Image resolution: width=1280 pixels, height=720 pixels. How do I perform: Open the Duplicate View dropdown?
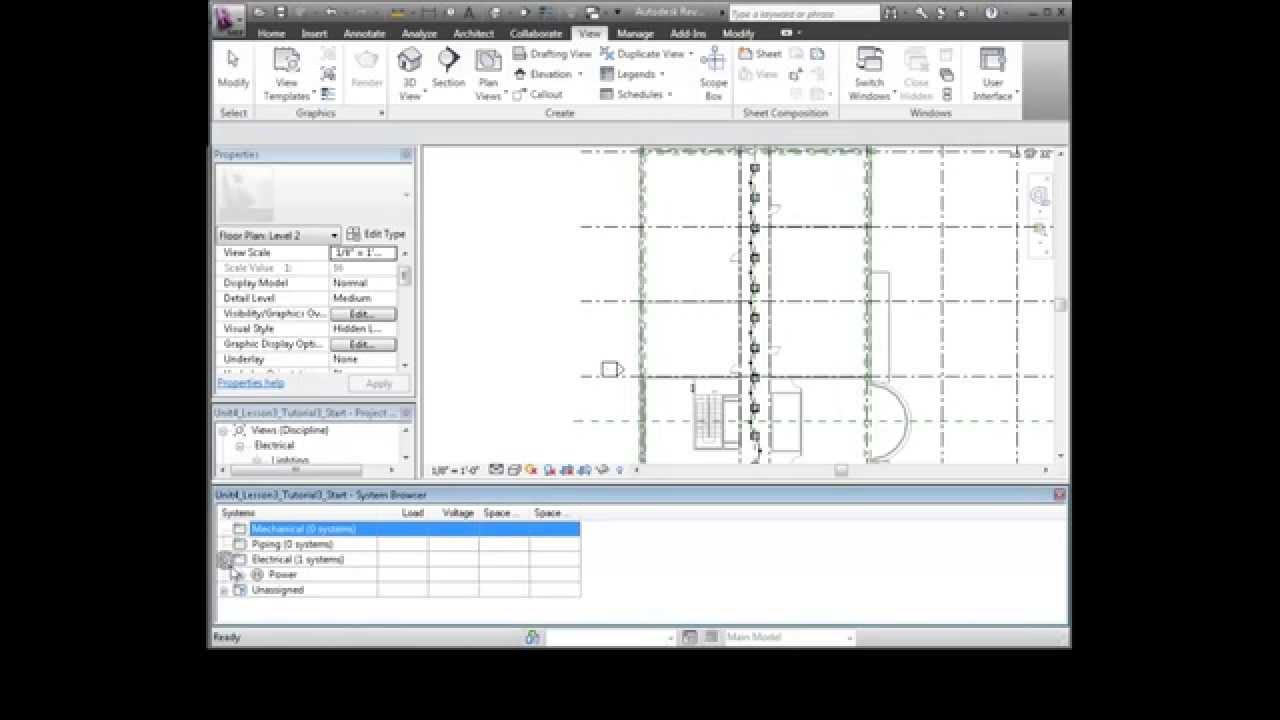coord(645,53)
